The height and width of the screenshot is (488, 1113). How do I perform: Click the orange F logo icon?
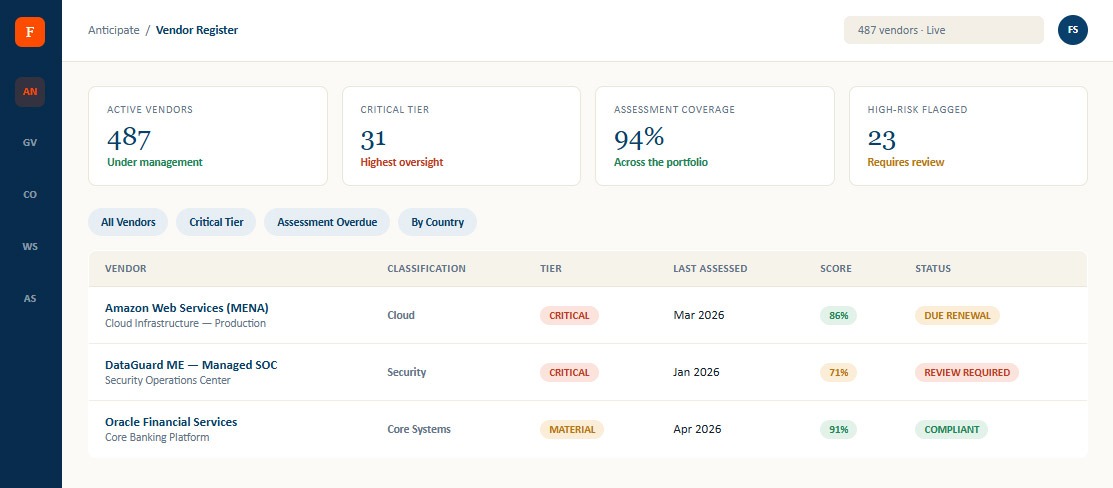(x=30, y=32)
